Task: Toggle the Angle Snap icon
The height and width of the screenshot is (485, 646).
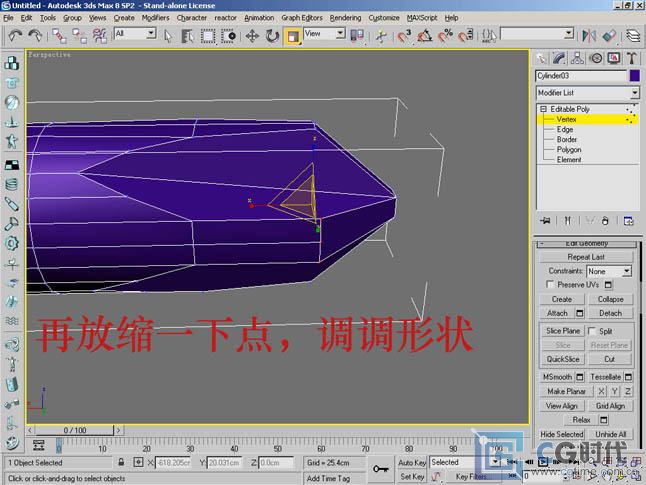Action: (x=424, y=36)
